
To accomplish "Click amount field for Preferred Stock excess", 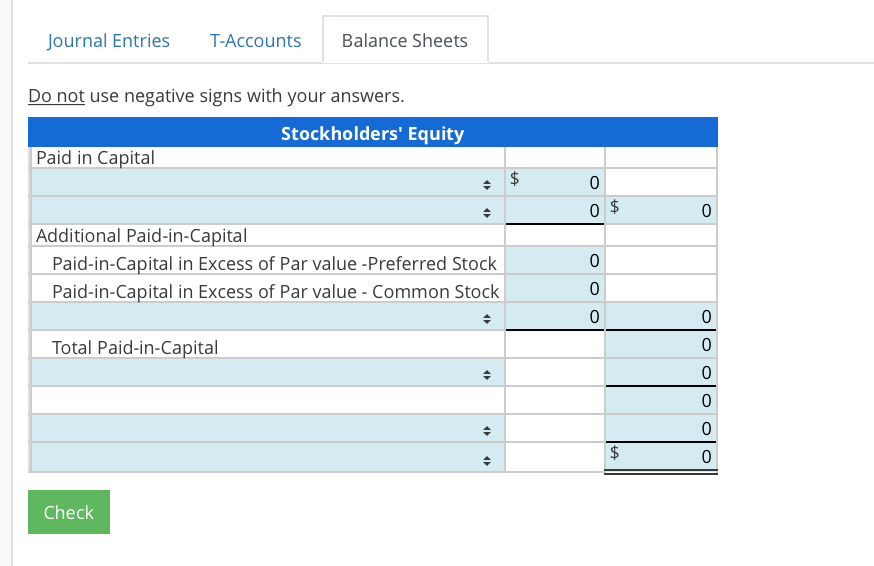I will [x=555, y=262].
